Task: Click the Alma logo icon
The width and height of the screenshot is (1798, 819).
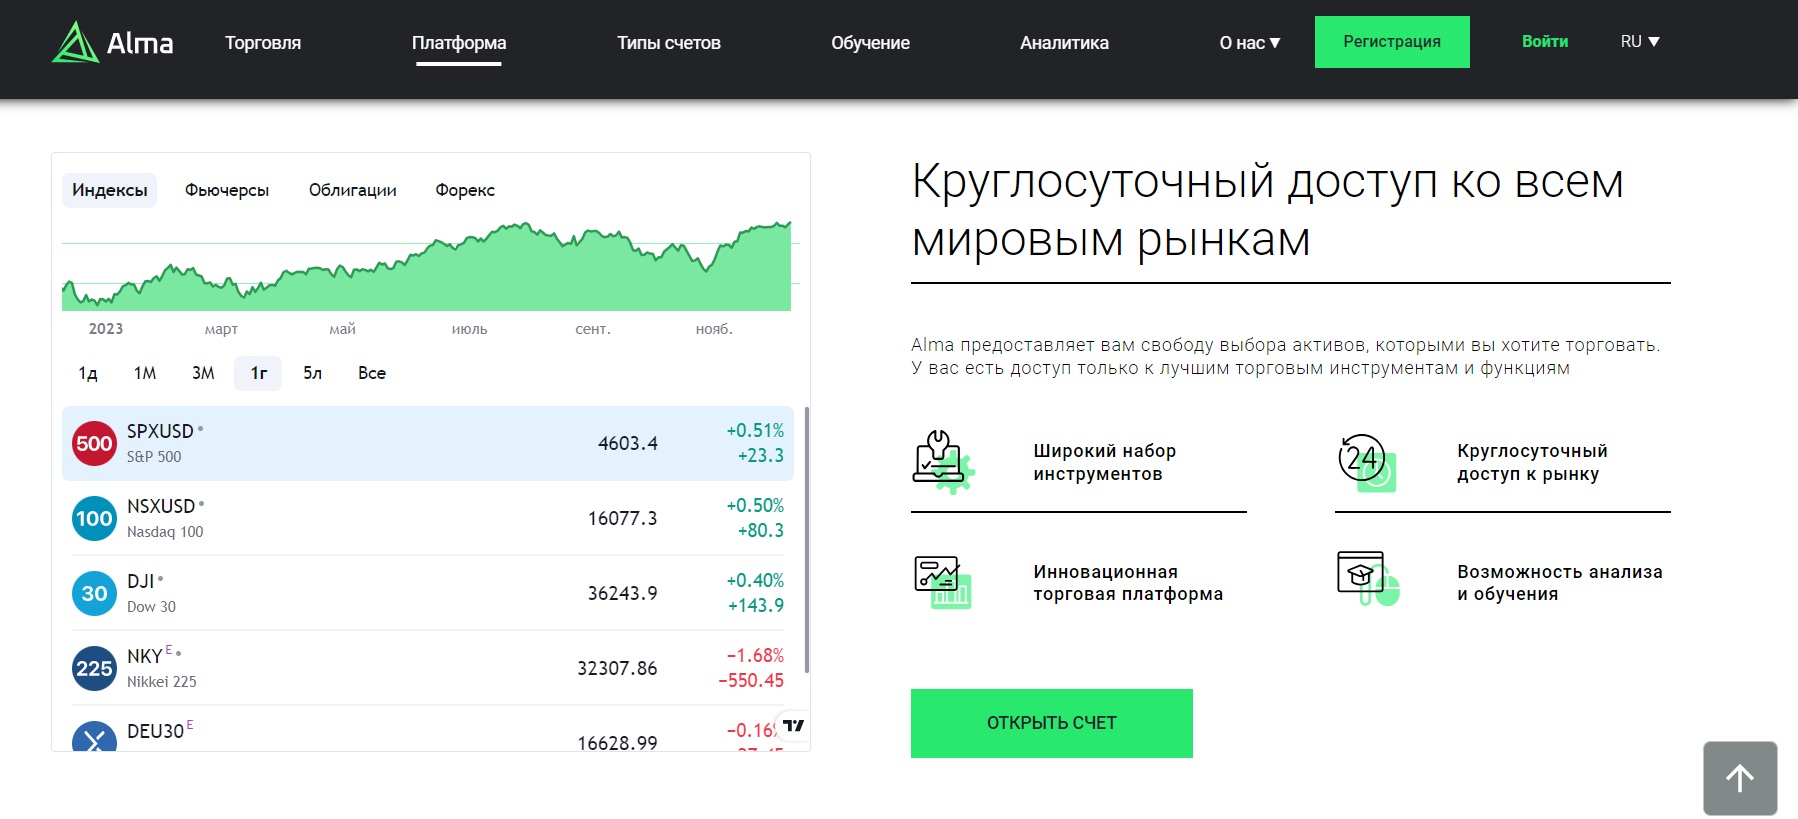Action: pyautogui.click(x=75, y=42)
